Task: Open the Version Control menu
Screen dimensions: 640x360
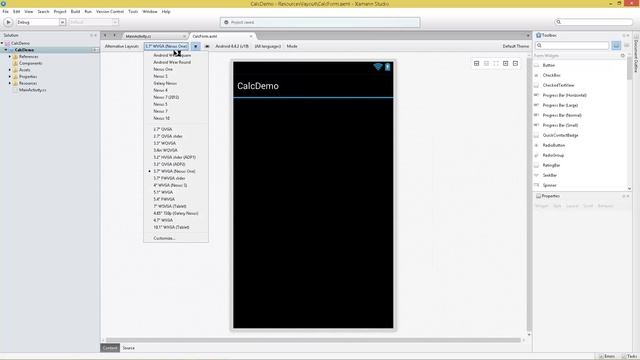Action: click(110, 12)
